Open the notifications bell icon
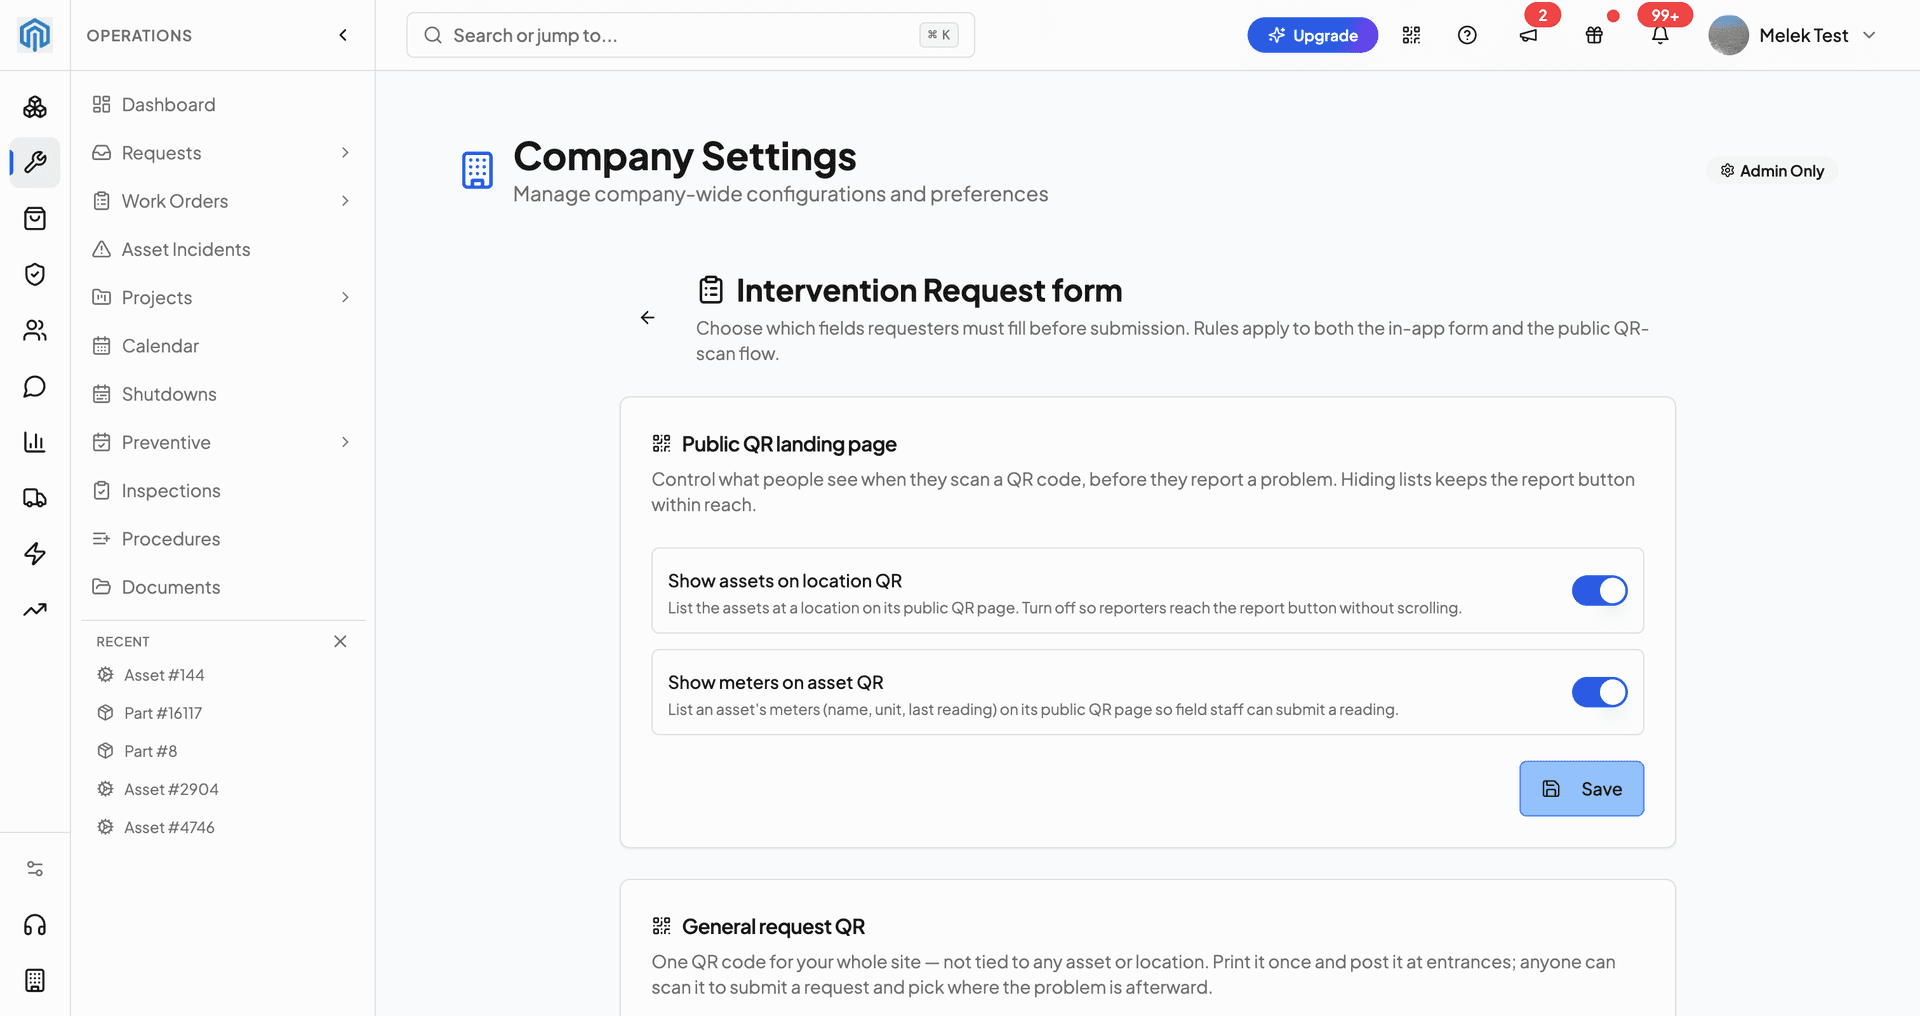 pyautogui.click(x=1660, y=35)
